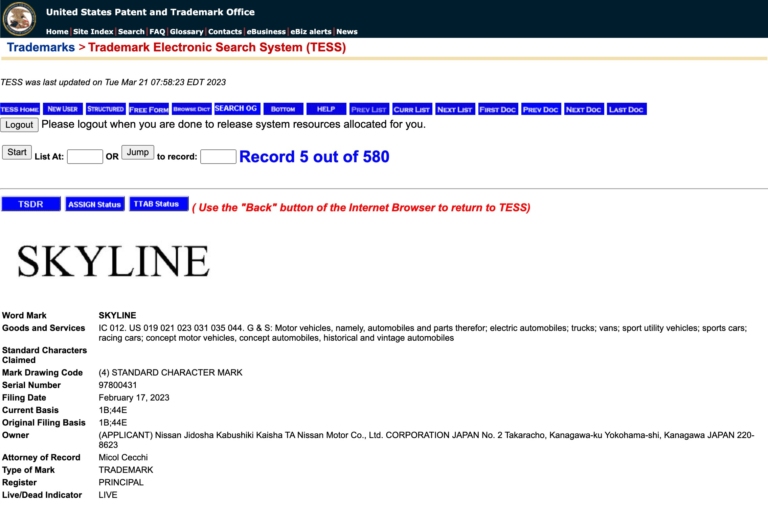Choose the Free Form search button
This screenshot has width=768, height=507.
tap(149, 109)
